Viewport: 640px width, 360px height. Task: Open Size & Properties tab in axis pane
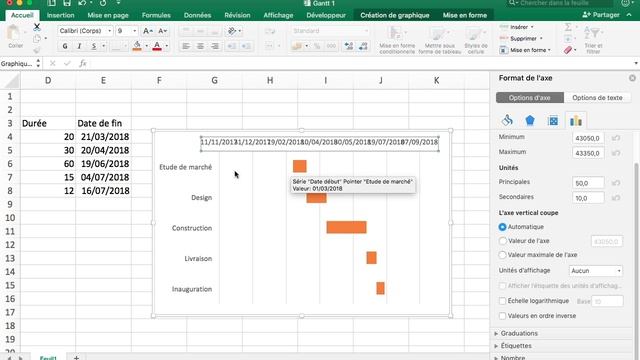553,120
